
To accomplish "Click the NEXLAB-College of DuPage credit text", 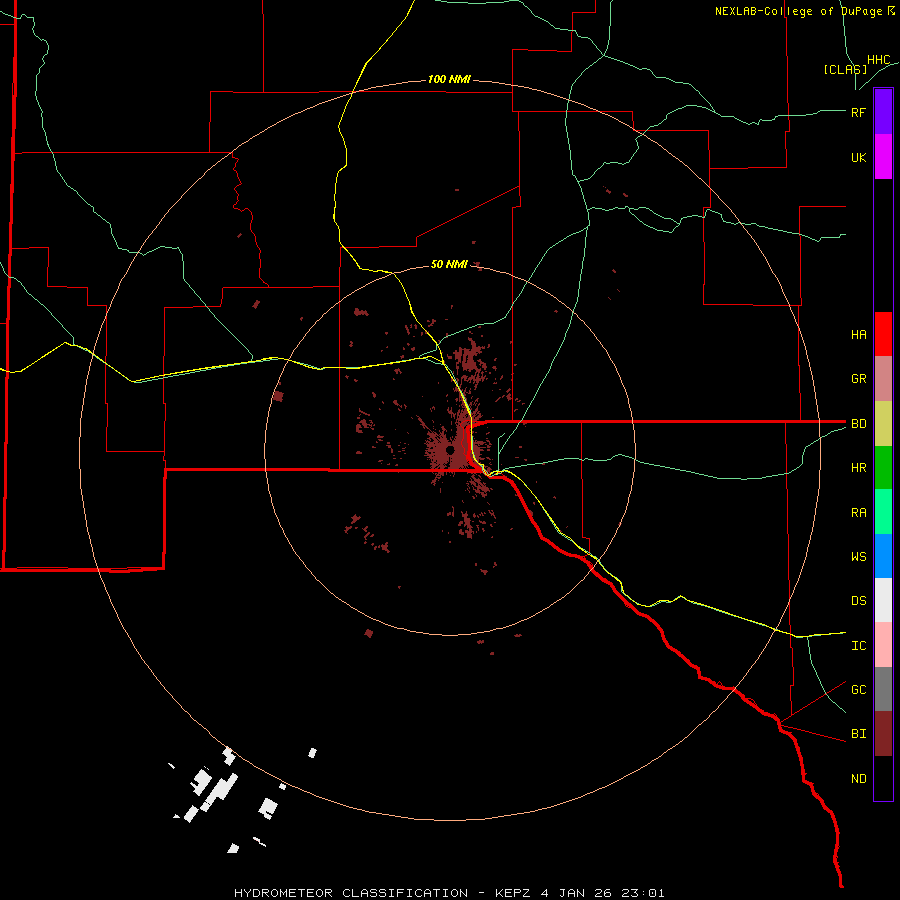I will 804,11.
